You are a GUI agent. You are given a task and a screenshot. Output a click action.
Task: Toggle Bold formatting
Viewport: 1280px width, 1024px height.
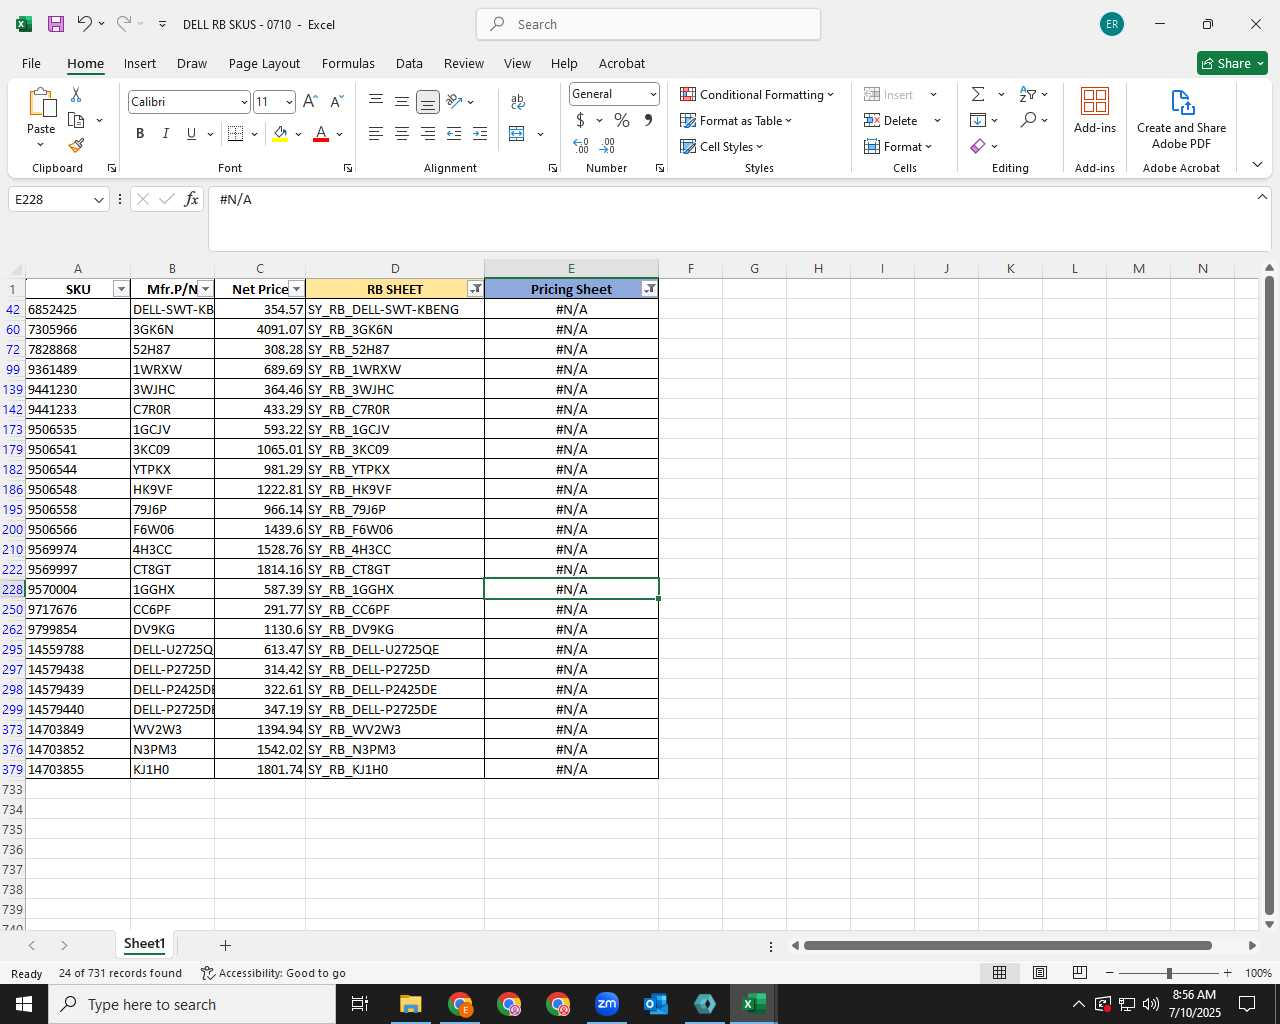tap(140, 134)
